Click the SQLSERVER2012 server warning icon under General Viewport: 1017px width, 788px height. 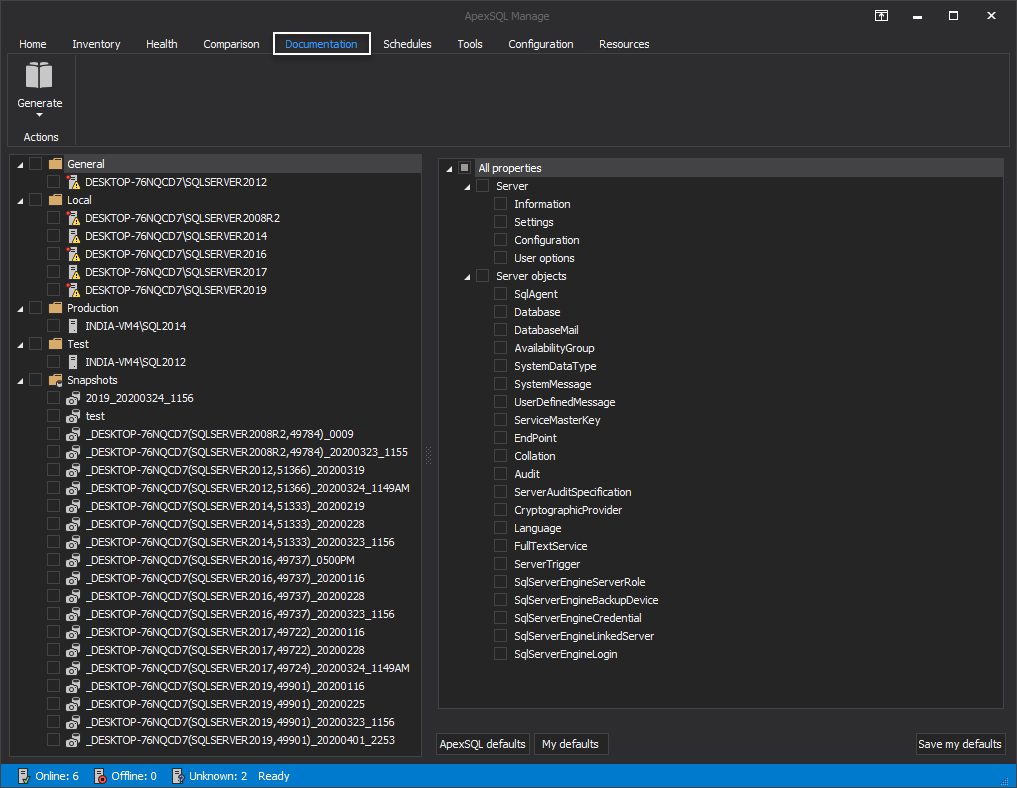72,182
